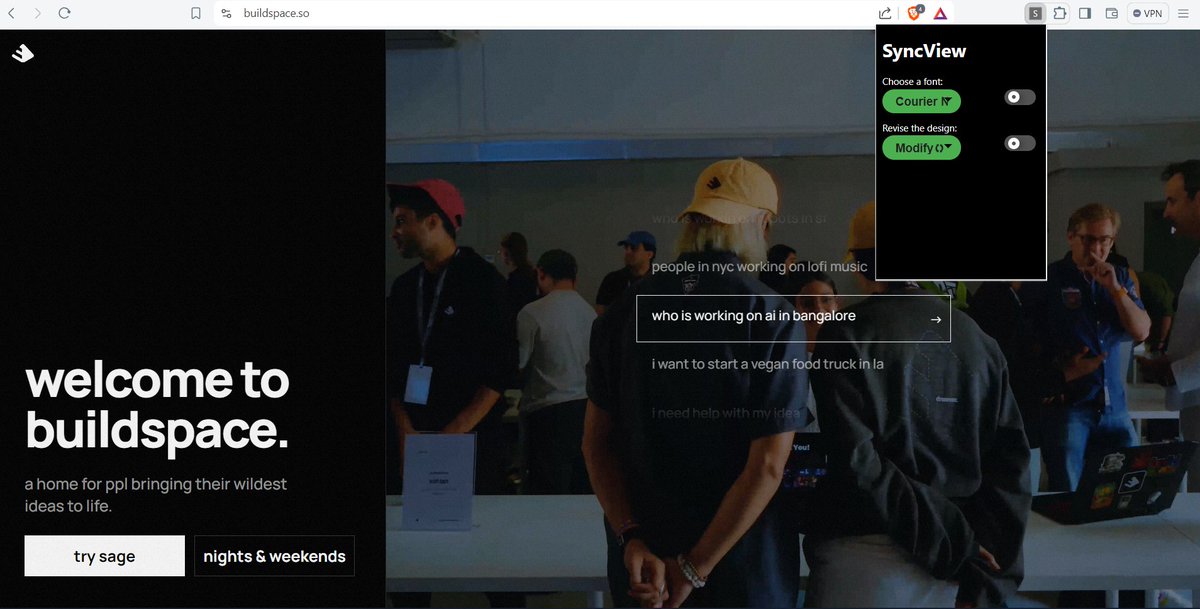1200x609 pixels.
Task: Click the 'Choose a font:' label
Action: click(x=912, y=81)
